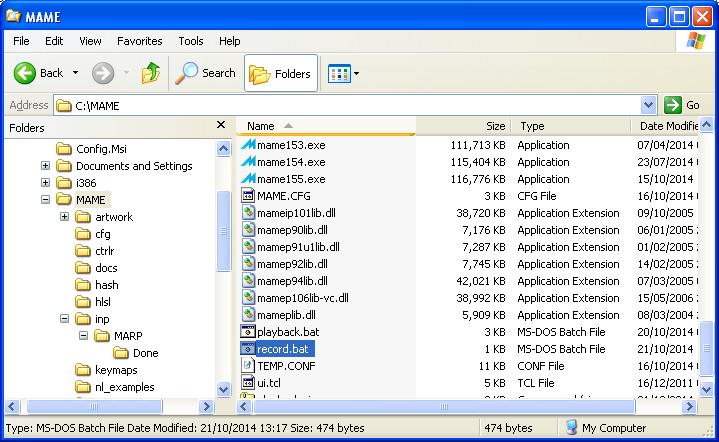Screen dimensions: 719x442
Task: Click the Back navigation button
Action: pyautogui.click(x=40, y=73)
